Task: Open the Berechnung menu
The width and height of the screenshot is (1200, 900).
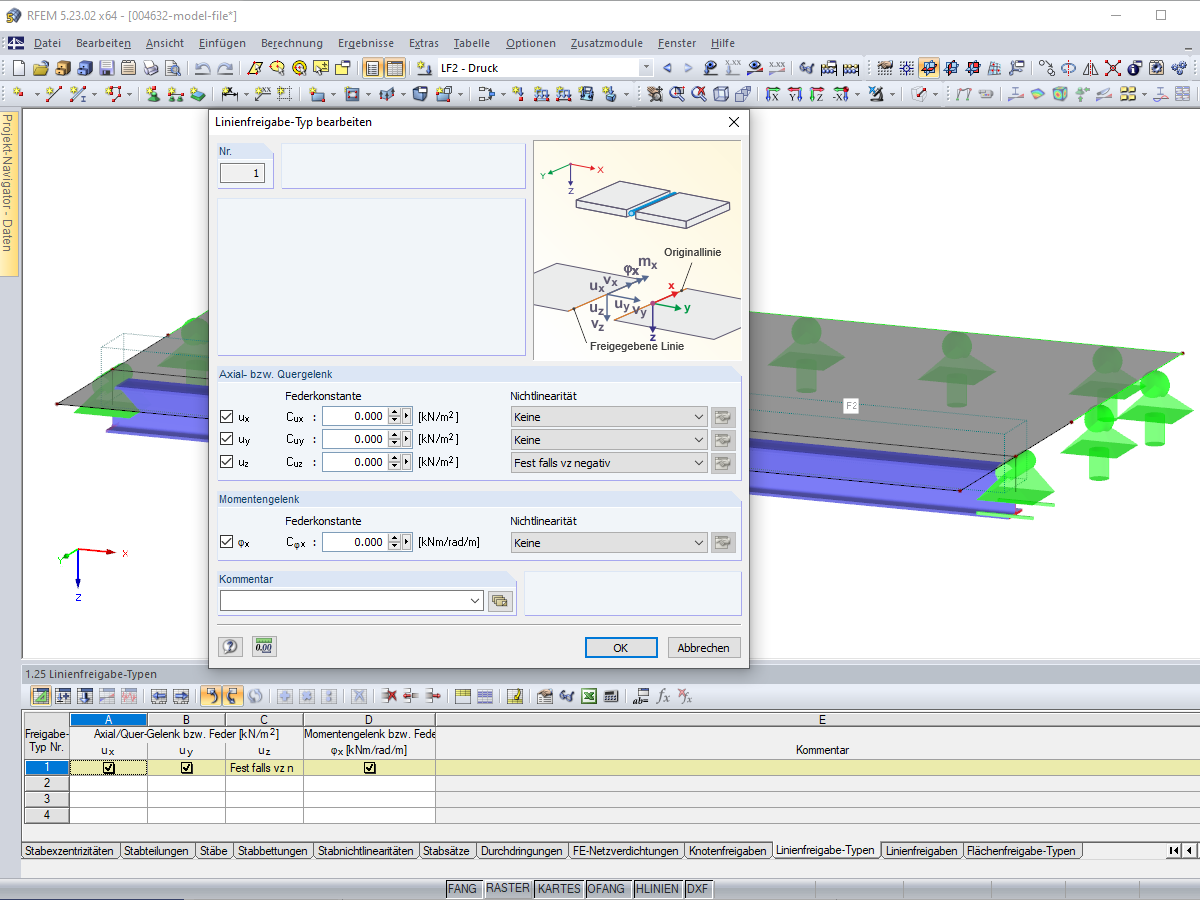Action: (292, 43)
